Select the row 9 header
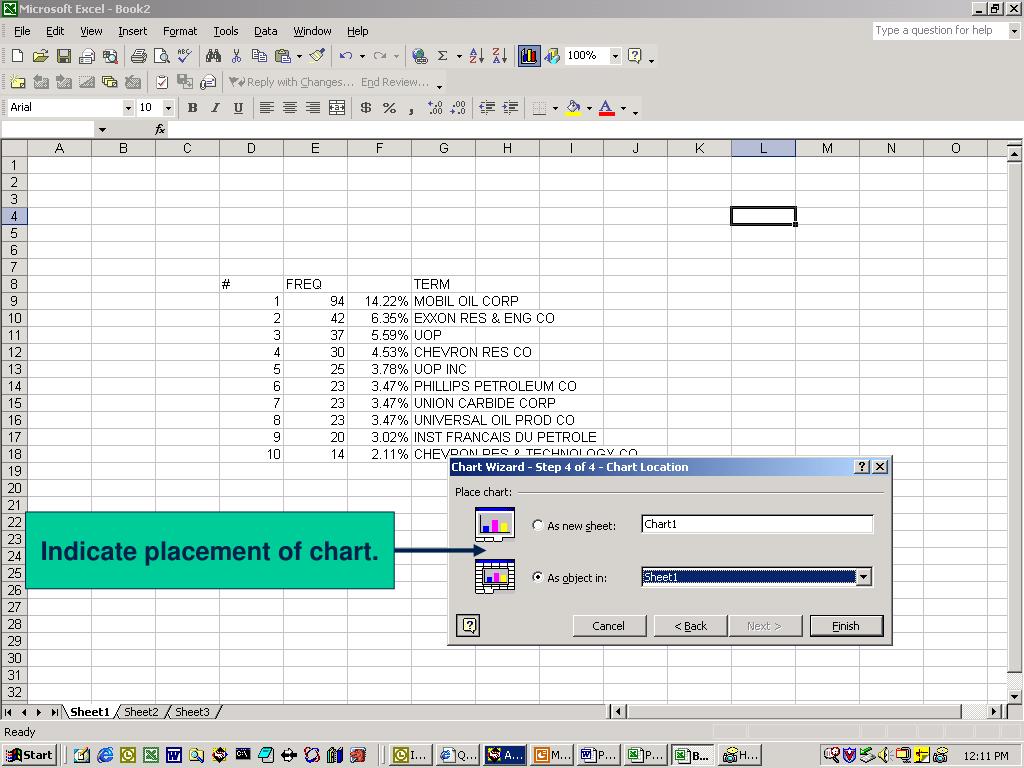The image size is (1024, 768). click(14, 301)
